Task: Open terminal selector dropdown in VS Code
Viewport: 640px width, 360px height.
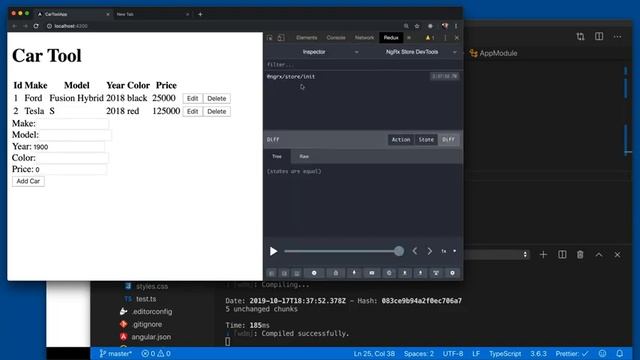Action: click(x=497, y=255)
